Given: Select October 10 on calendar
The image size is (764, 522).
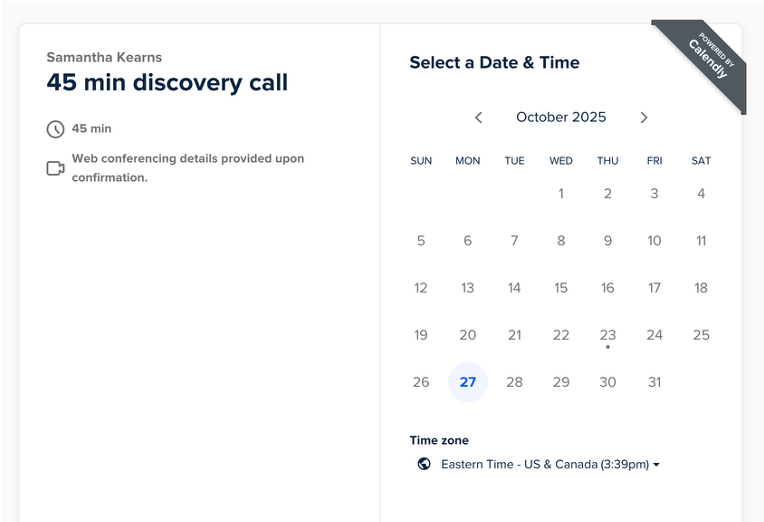Looking at the screenshot, I should 654,241.
